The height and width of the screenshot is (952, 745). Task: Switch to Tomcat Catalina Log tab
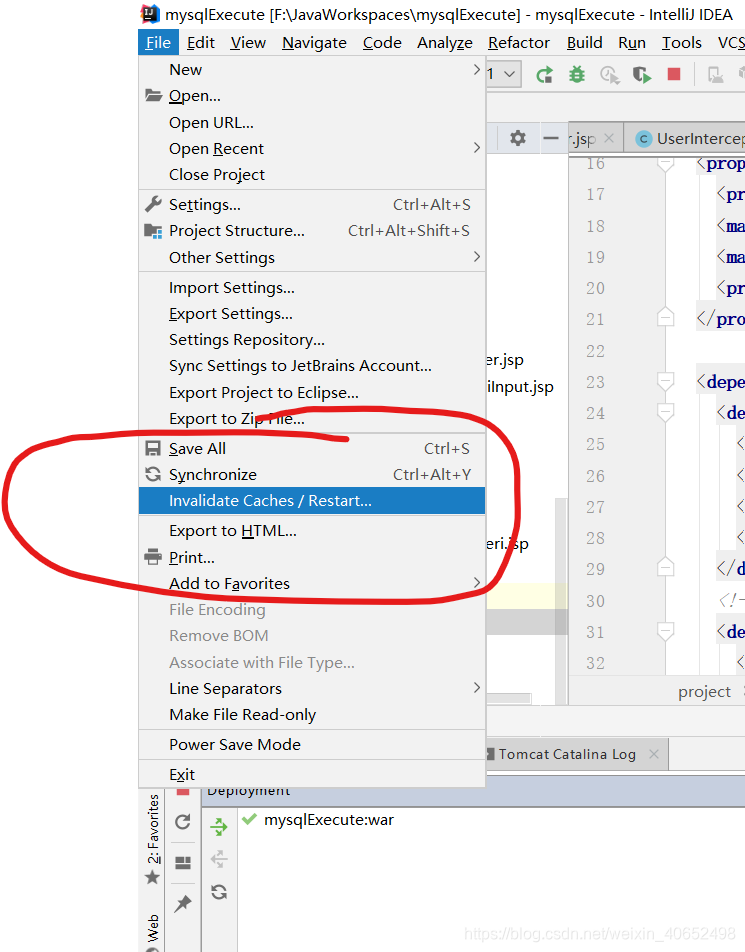[567, 754]
